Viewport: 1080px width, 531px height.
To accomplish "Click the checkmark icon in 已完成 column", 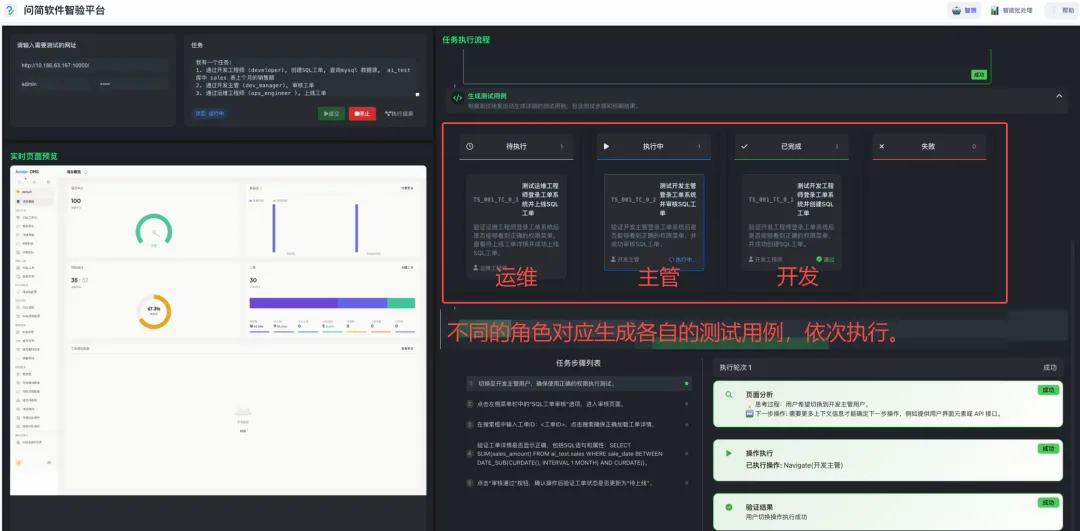I will 745,146.
